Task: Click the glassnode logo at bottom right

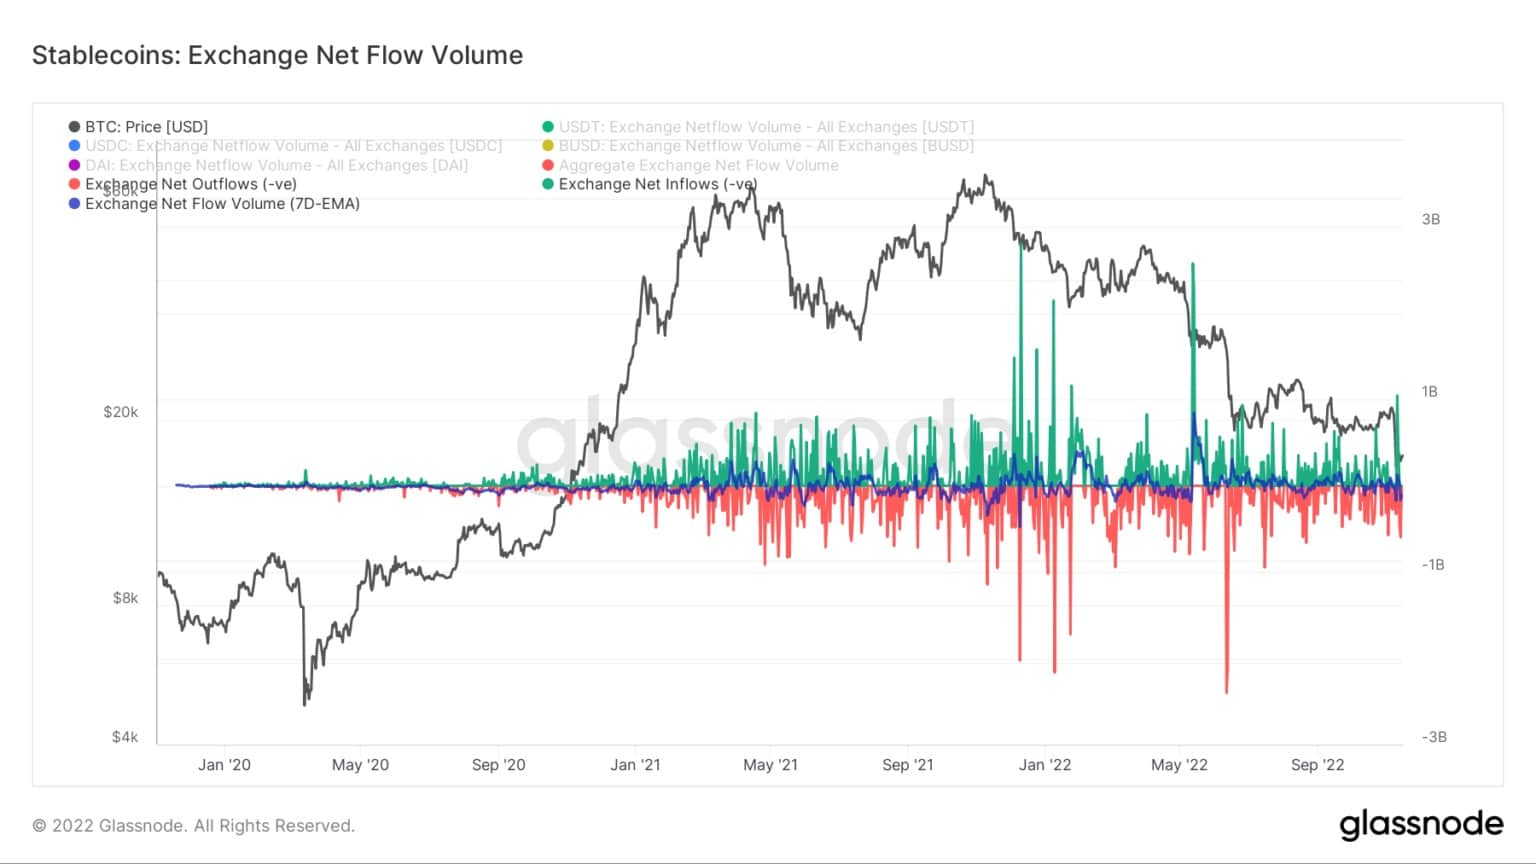Action: [1421, 825]
